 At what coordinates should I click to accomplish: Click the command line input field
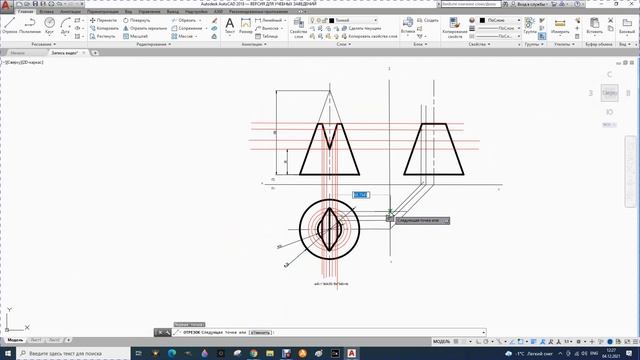tap(328, 332)
